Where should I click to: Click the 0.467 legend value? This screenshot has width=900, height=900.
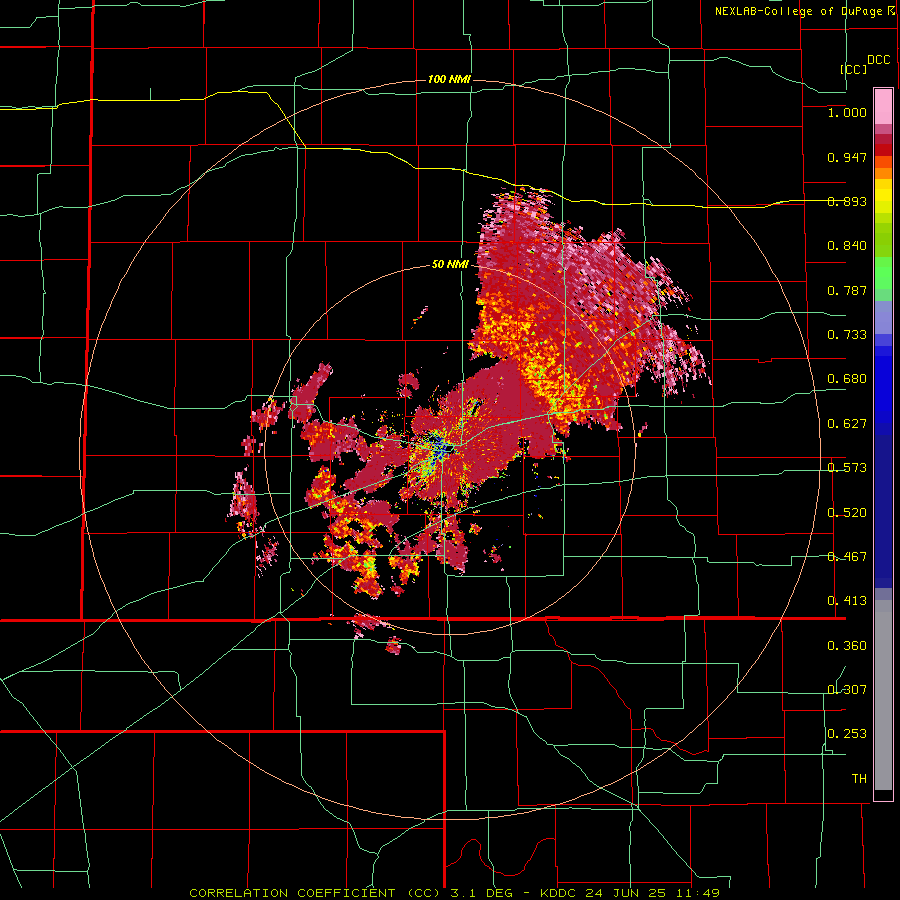point(847,557)
